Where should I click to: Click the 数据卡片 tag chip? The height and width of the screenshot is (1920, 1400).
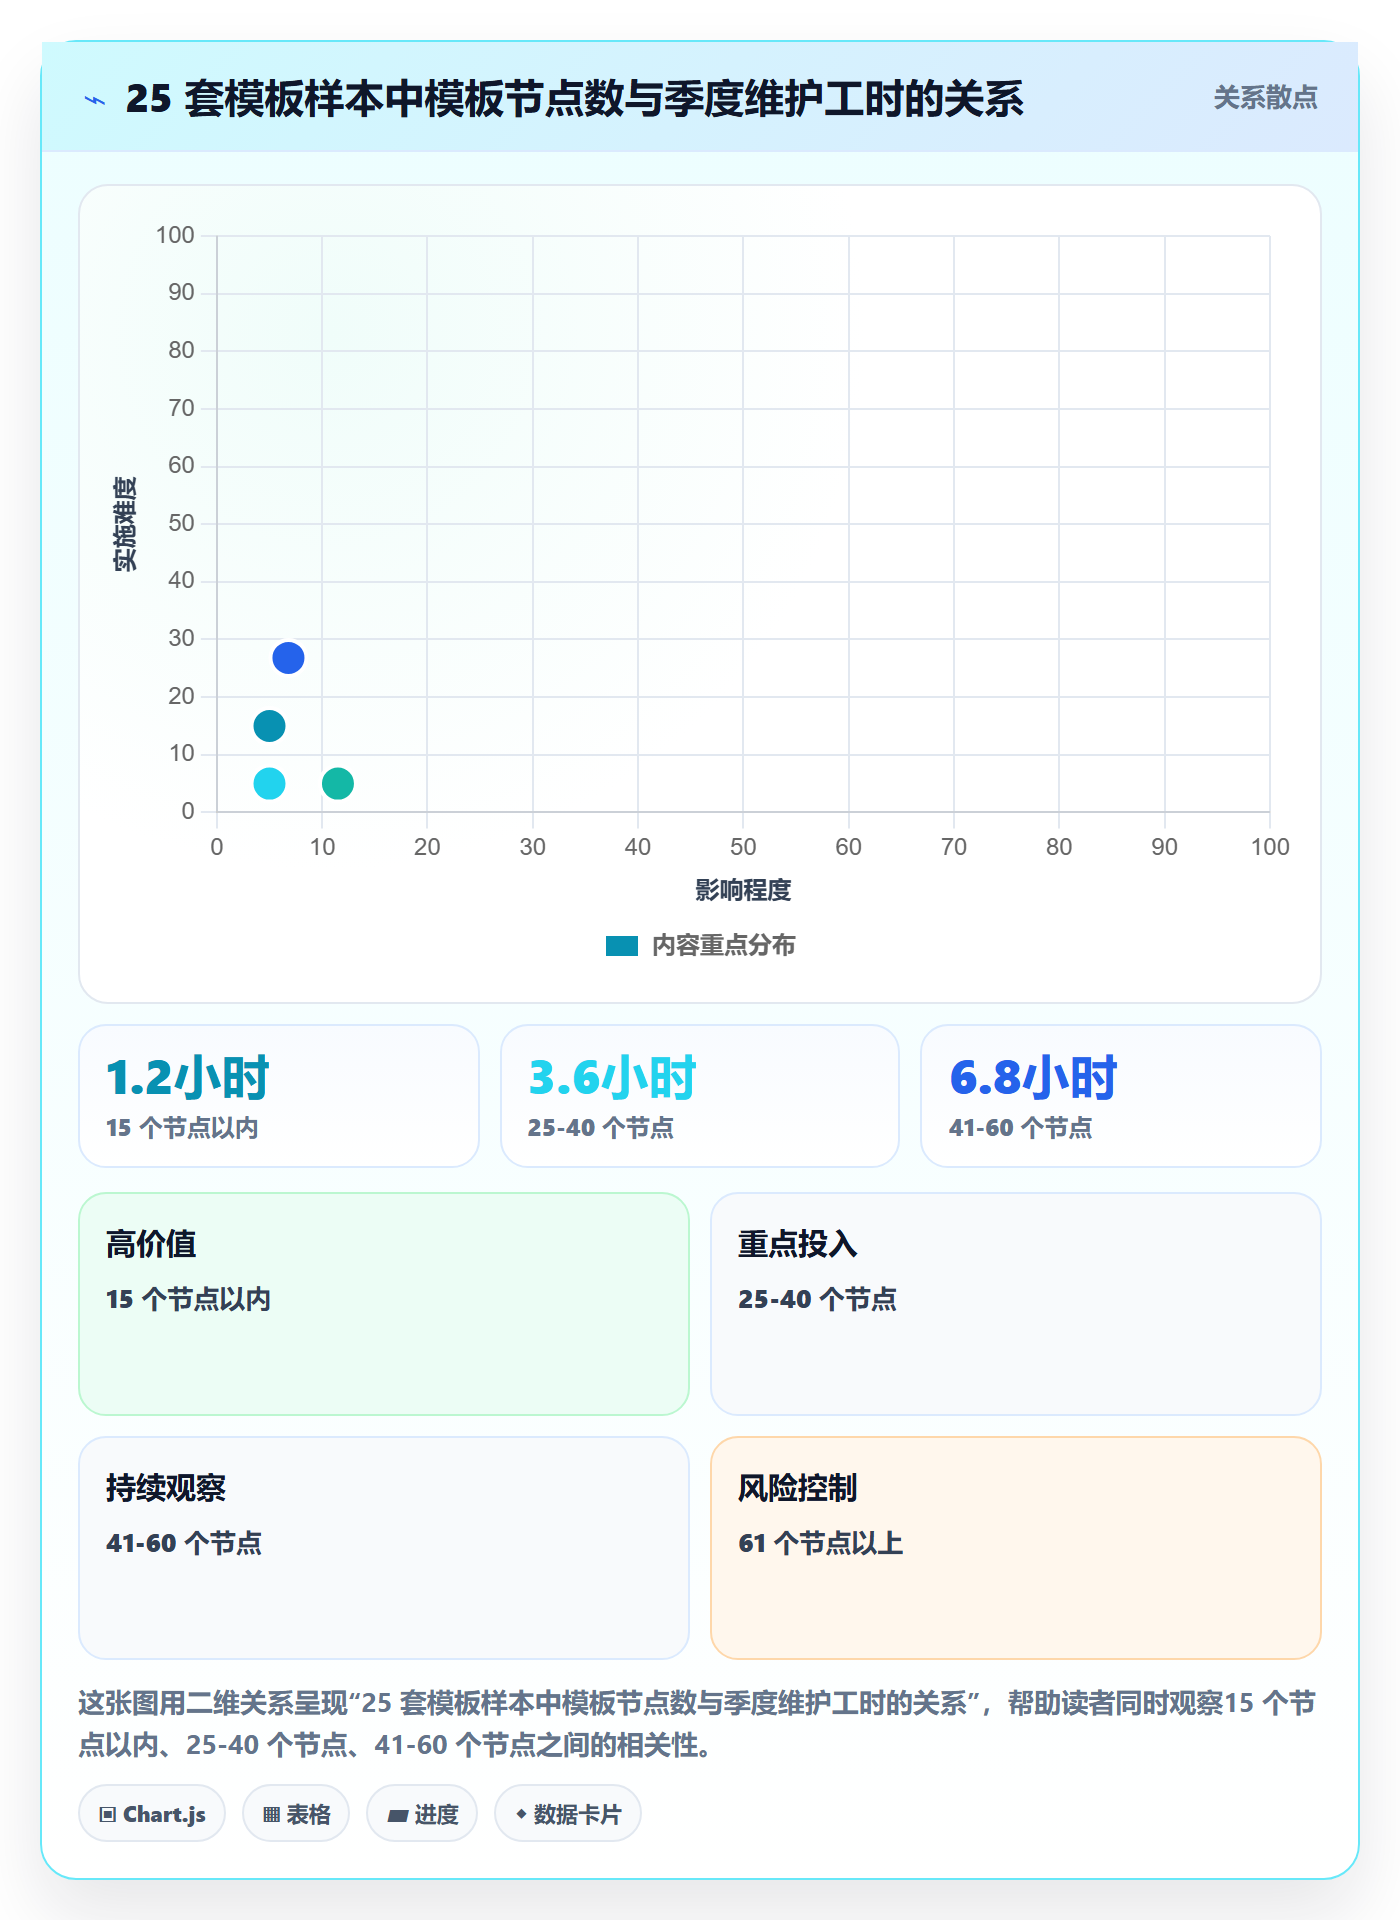(x=568, y=1814)
